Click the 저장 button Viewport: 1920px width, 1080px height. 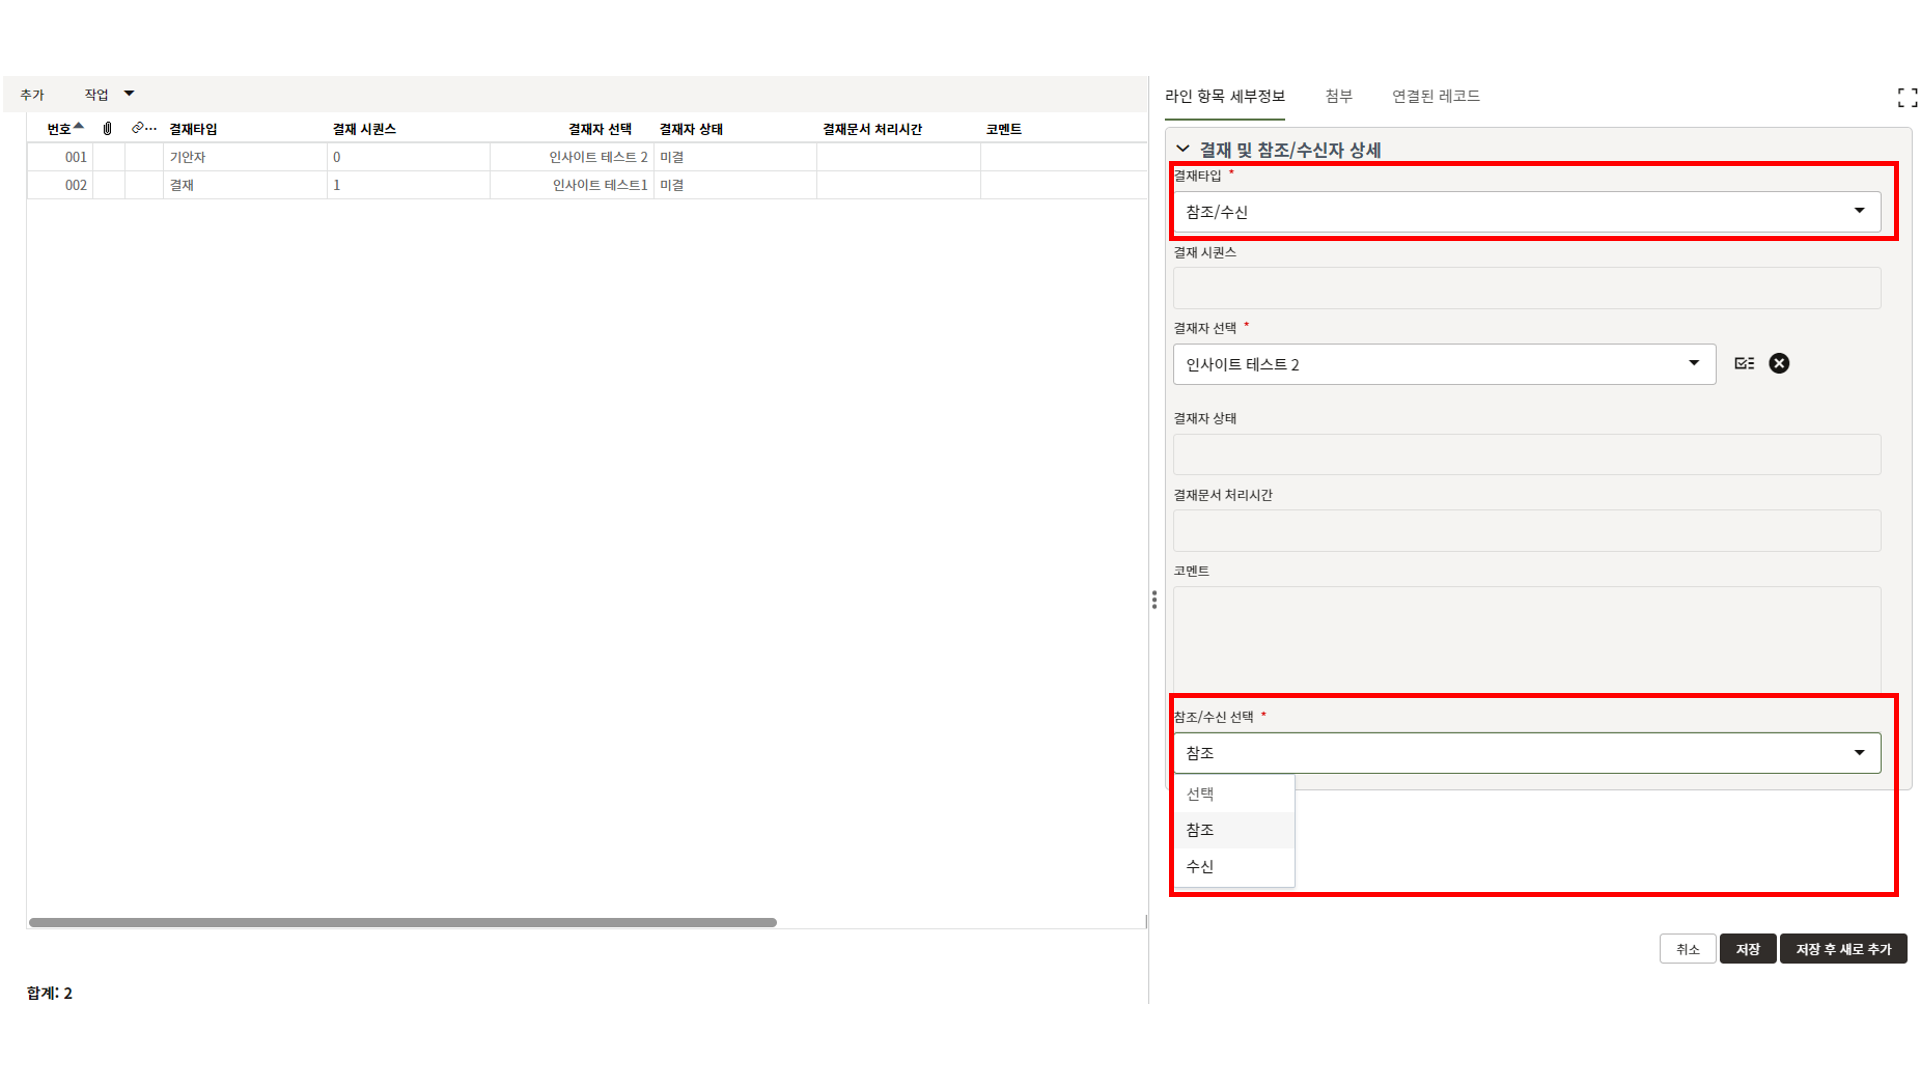1747,949
